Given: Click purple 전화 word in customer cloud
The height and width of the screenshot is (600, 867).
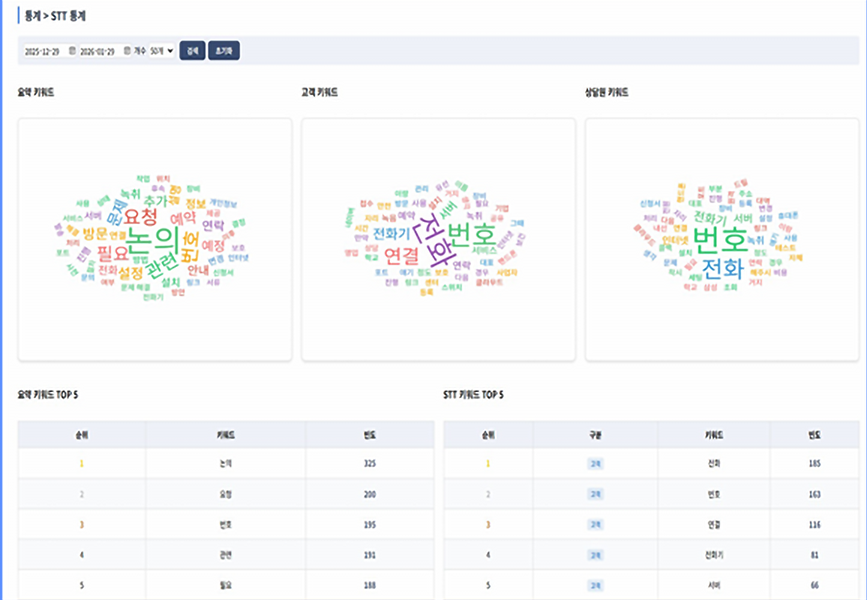Looking at the screenshot, I should click(x=436, y=241).
